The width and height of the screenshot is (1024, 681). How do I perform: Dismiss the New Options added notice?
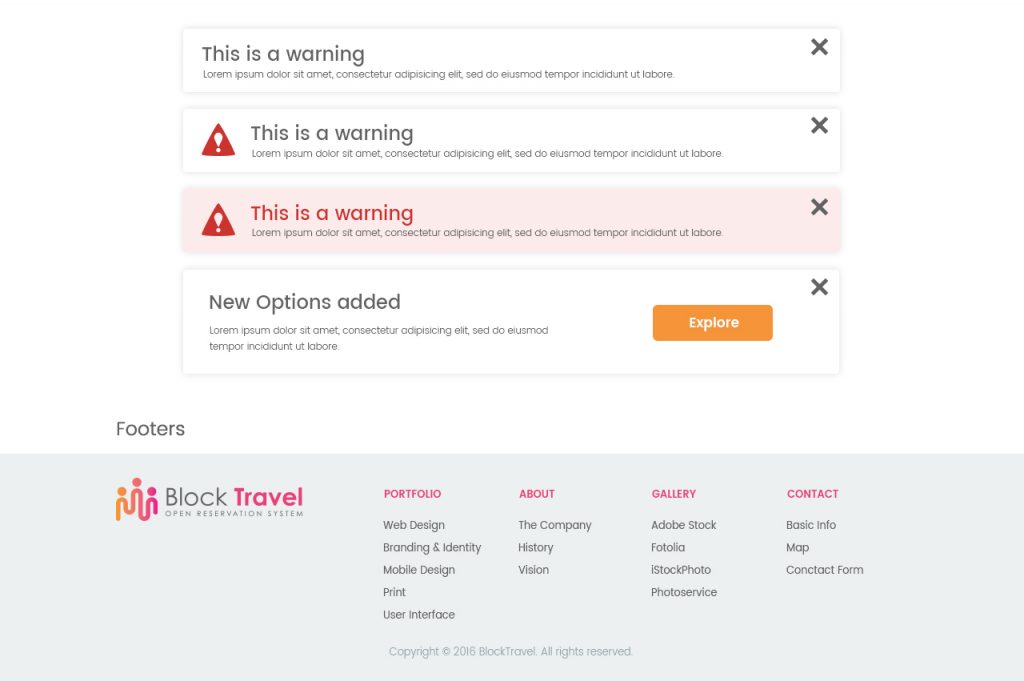click(x=819, y=287)
